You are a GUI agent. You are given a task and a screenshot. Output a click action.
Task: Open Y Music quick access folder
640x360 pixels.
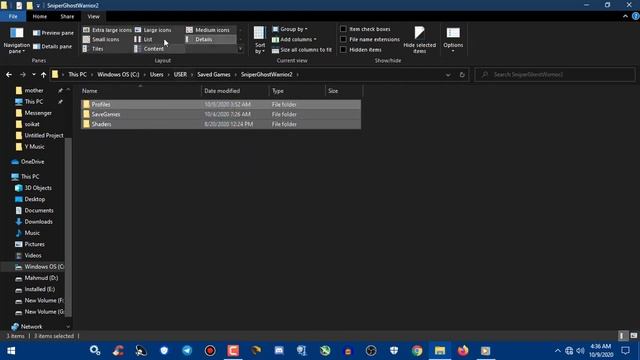tap(34, 147)
